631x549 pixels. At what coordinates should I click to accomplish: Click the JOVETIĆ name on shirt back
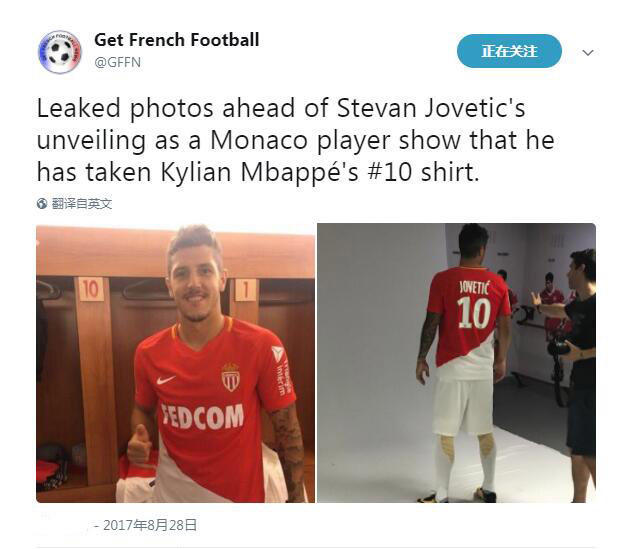click(474, 288)
